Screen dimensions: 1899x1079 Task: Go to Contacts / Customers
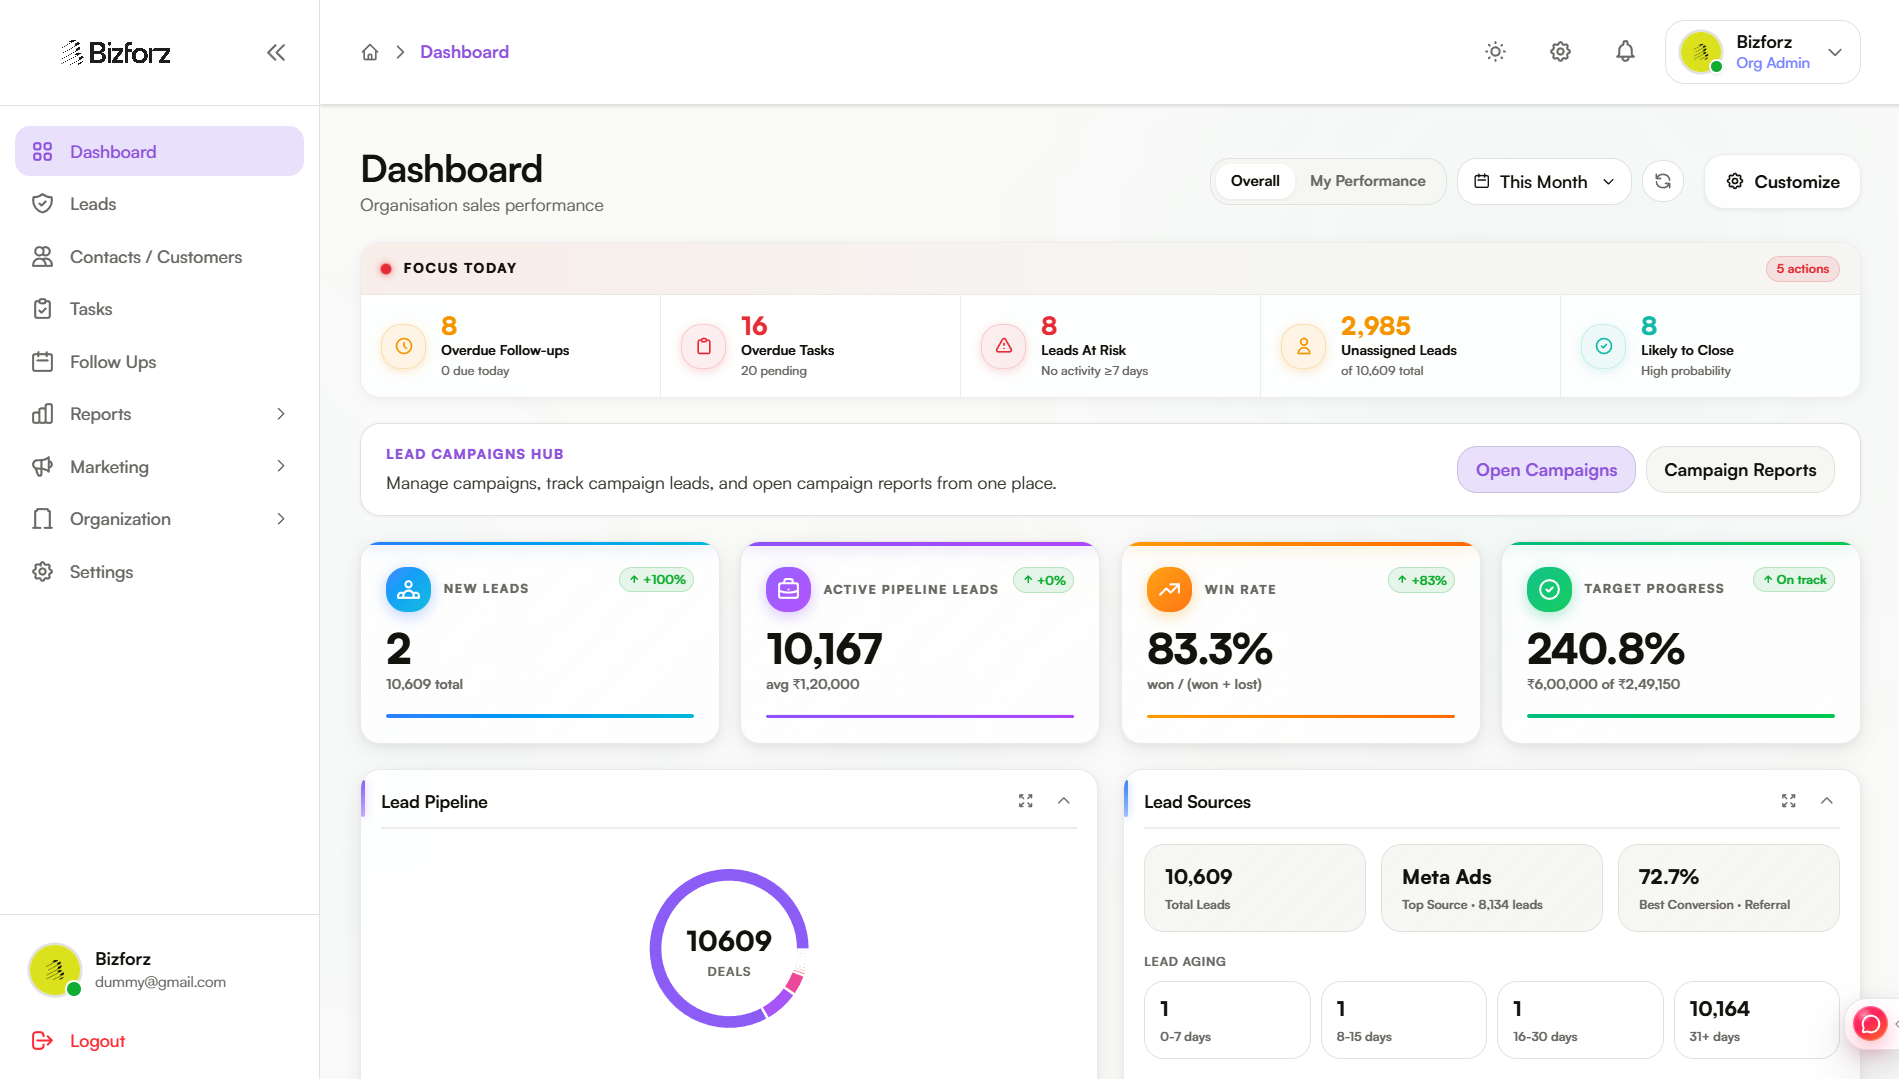tap(159, 257)
